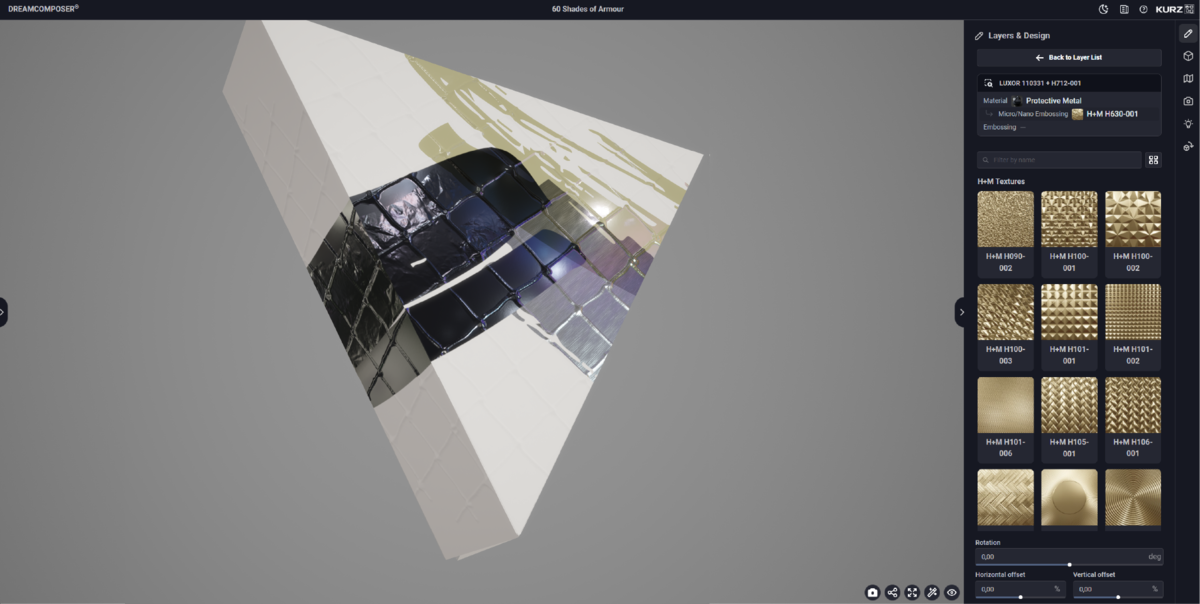
Task: Expand the left collapsed side panel
Action: [3, 312]
